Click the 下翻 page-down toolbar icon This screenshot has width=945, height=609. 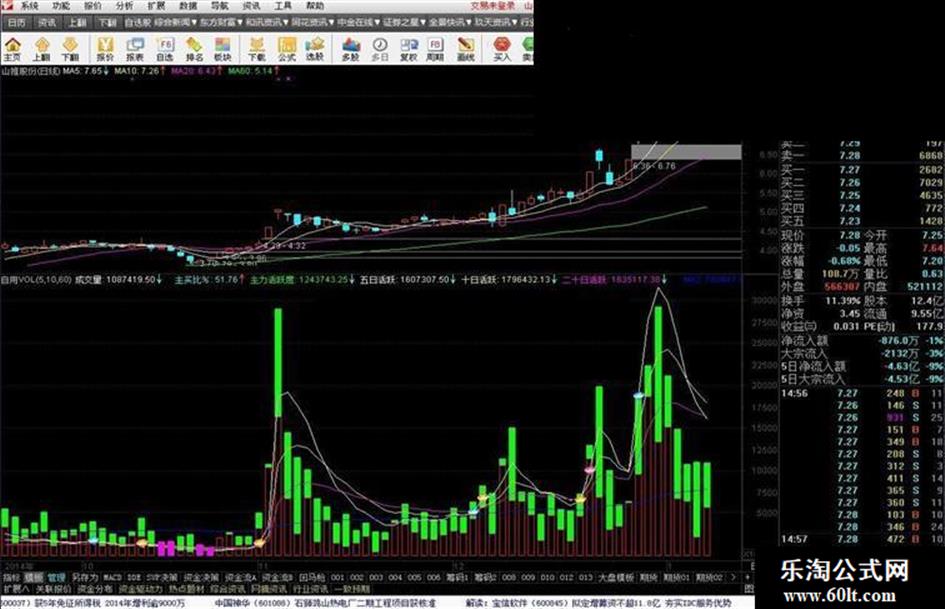[x=70, y=49]
